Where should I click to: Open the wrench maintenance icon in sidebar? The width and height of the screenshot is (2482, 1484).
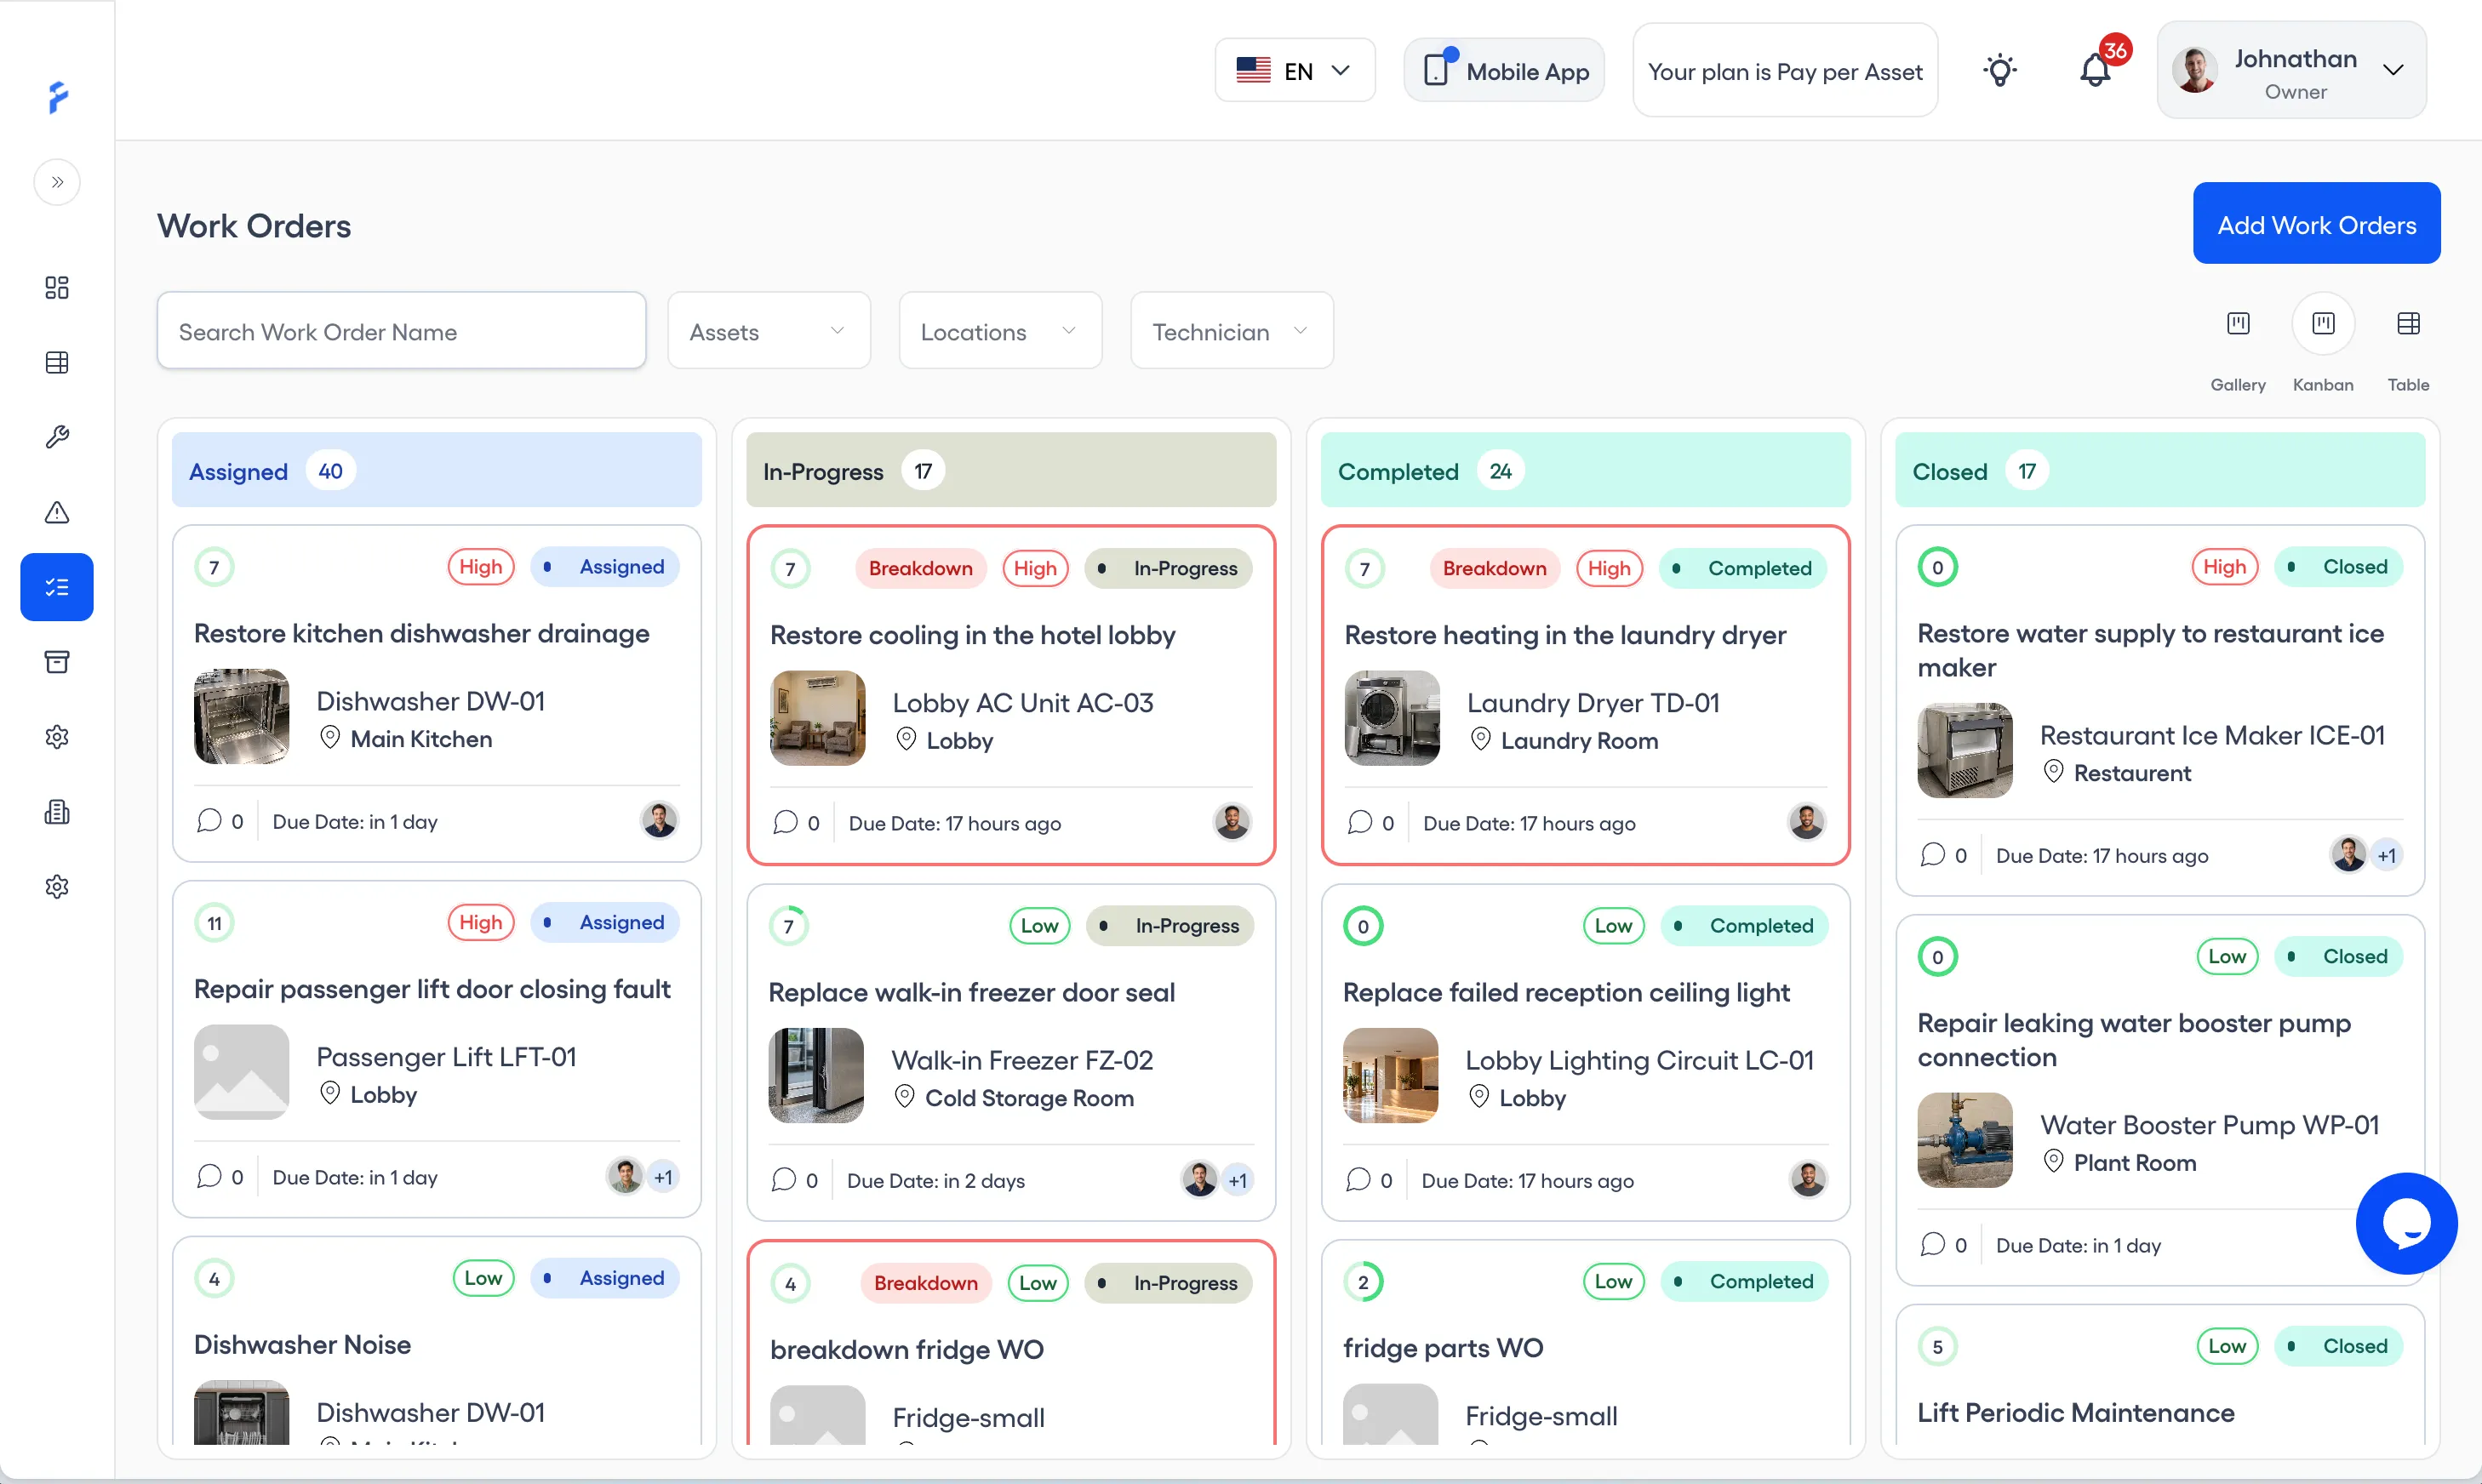(x=57, y=437)
